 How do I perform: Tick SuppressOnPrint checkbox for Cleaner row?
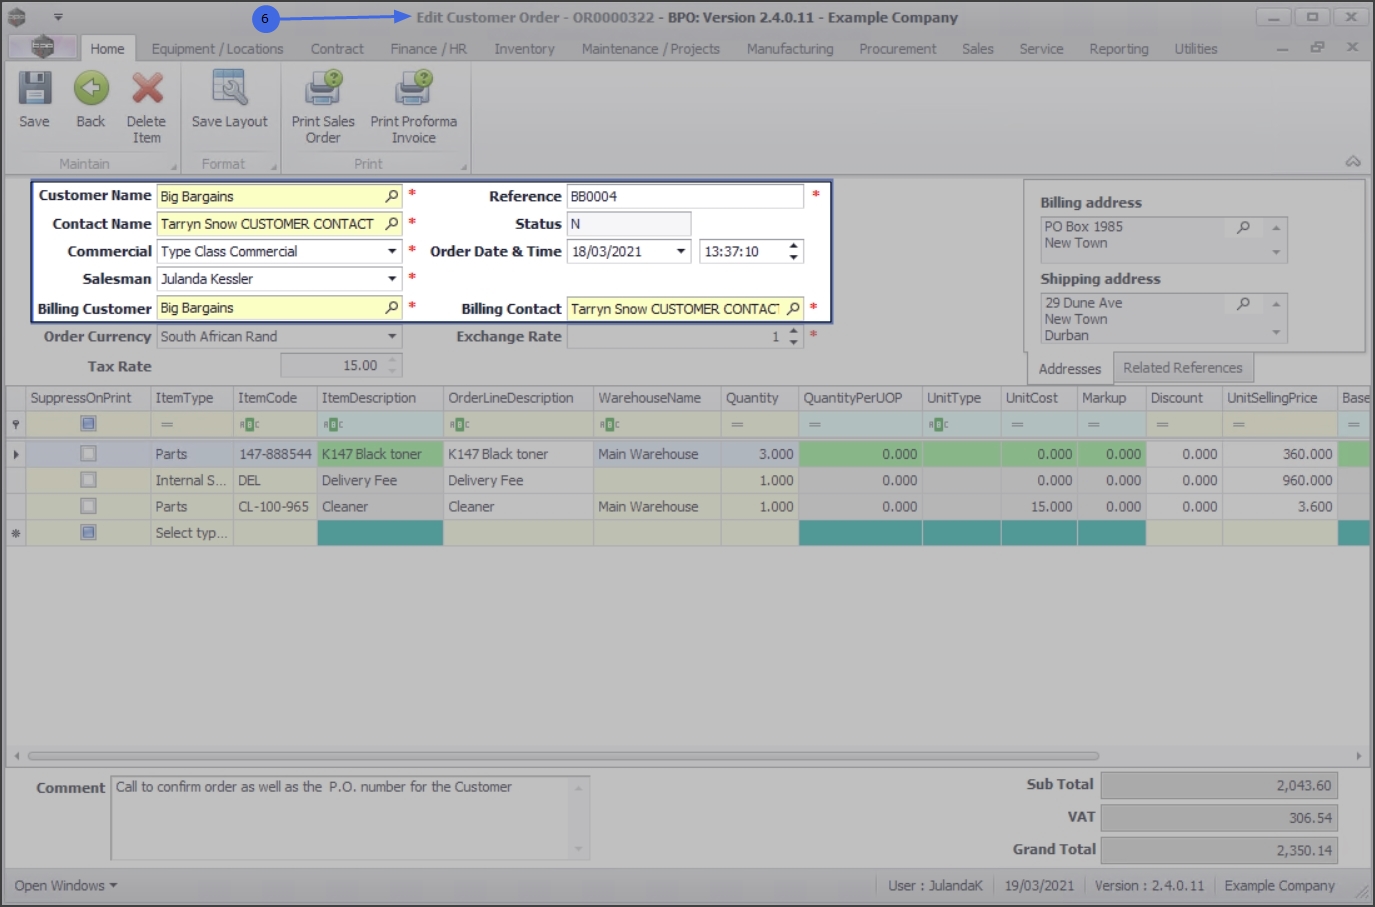click(x=88, y=506)
